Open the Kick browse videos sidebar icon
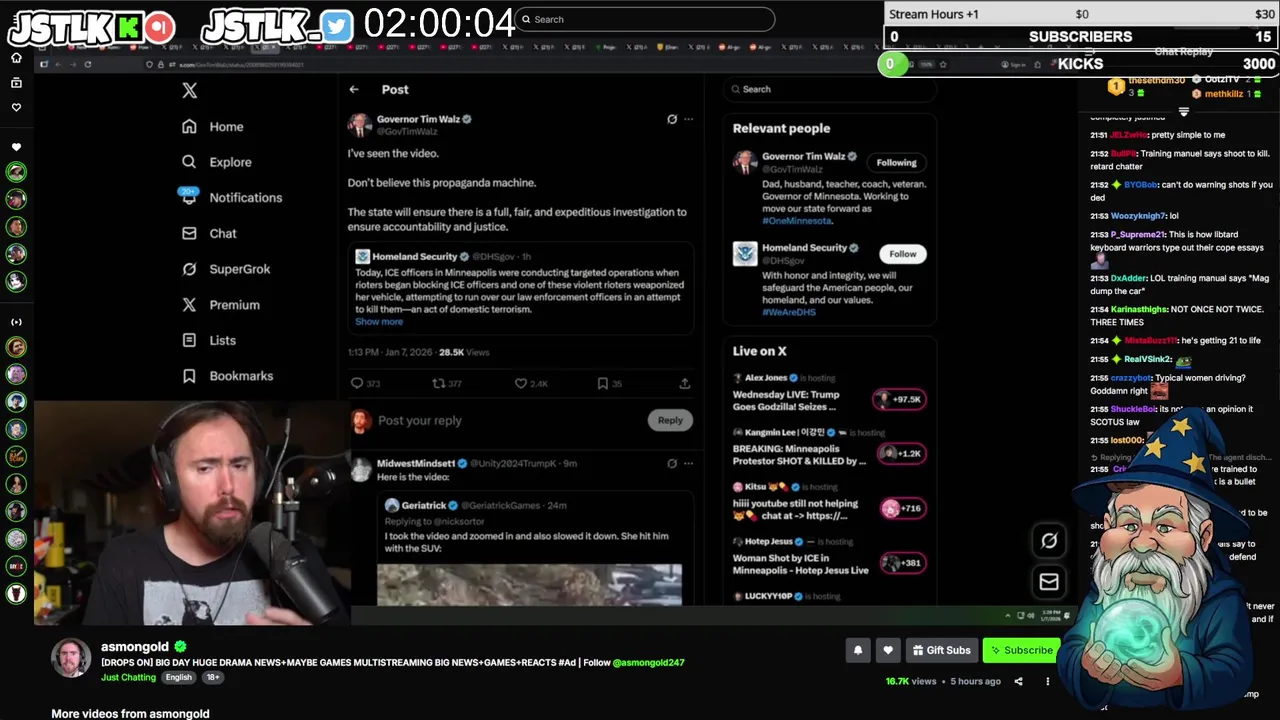 coord(16,82)
